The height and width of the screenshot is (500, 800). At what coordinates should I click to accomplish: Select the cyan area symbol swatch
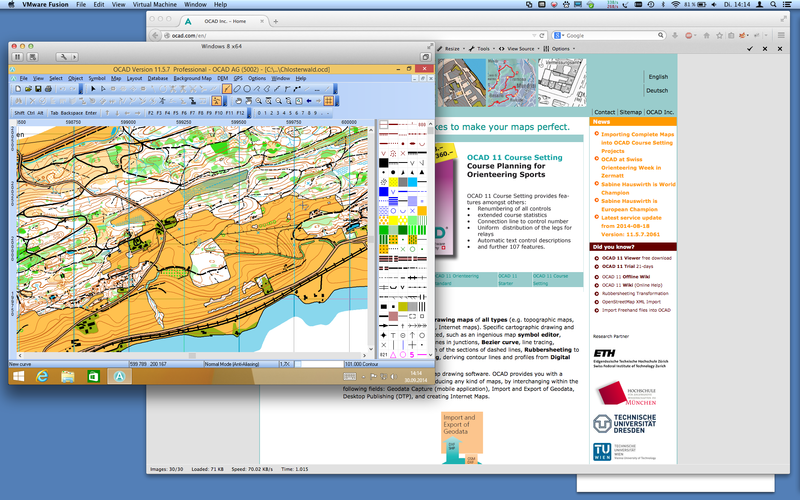coord(412,182)
